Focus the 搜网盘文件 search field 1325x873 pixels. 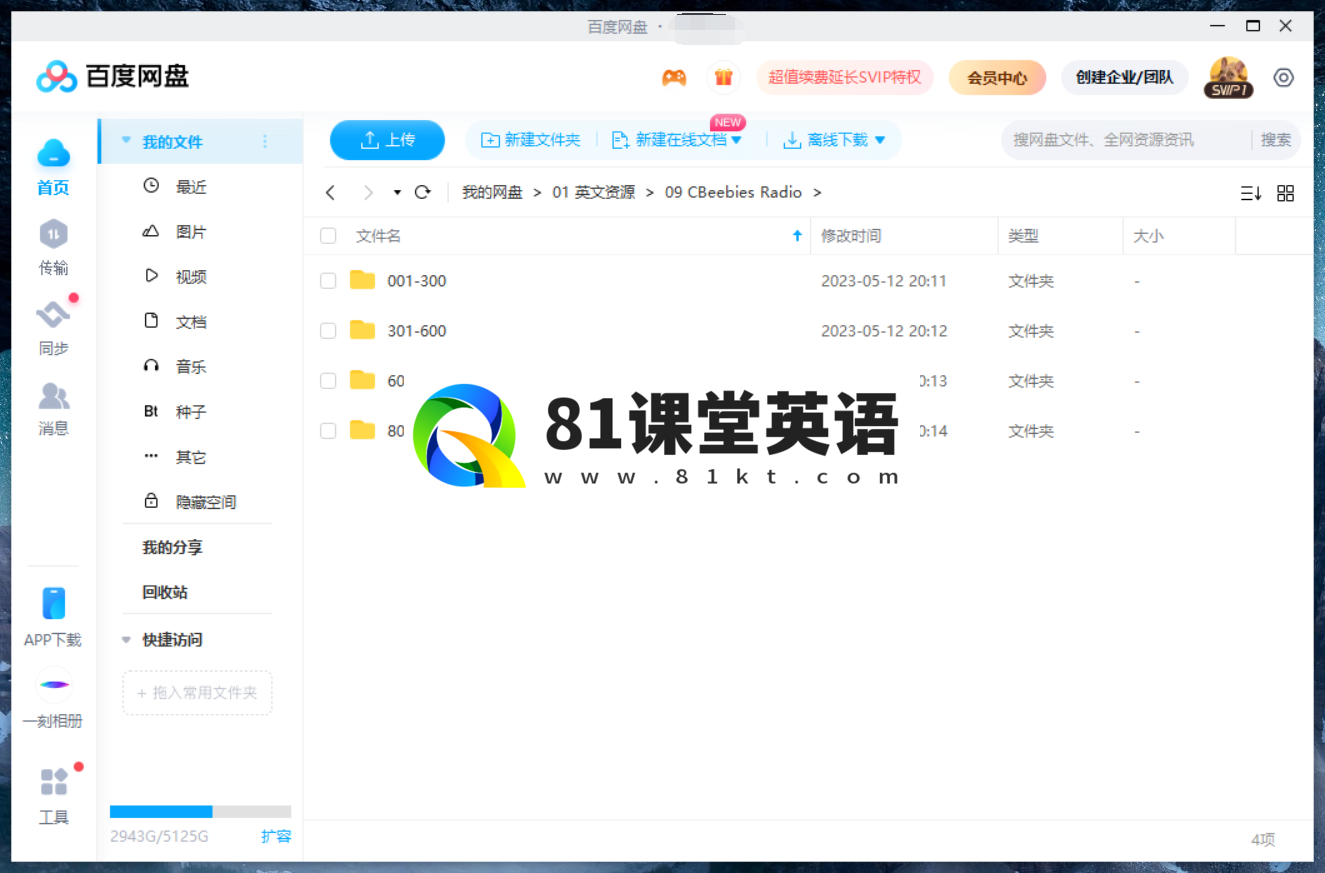point(1125,140)
